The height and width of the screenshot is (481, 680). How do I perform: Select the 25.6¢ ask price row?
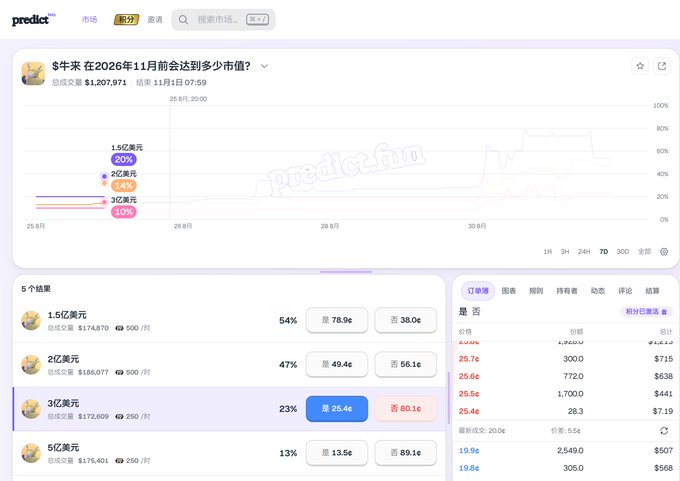click(566, 376)
